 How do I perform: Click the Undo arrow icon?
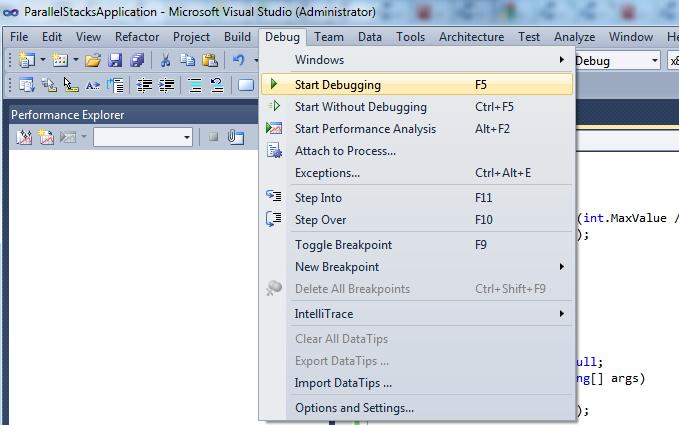pos(239,60)
